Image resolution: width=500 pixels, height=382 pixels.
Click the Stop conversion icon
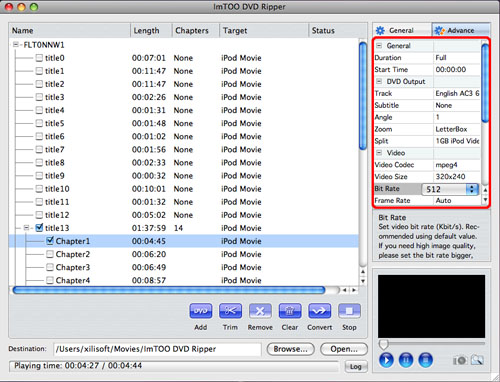coord(349,311)
